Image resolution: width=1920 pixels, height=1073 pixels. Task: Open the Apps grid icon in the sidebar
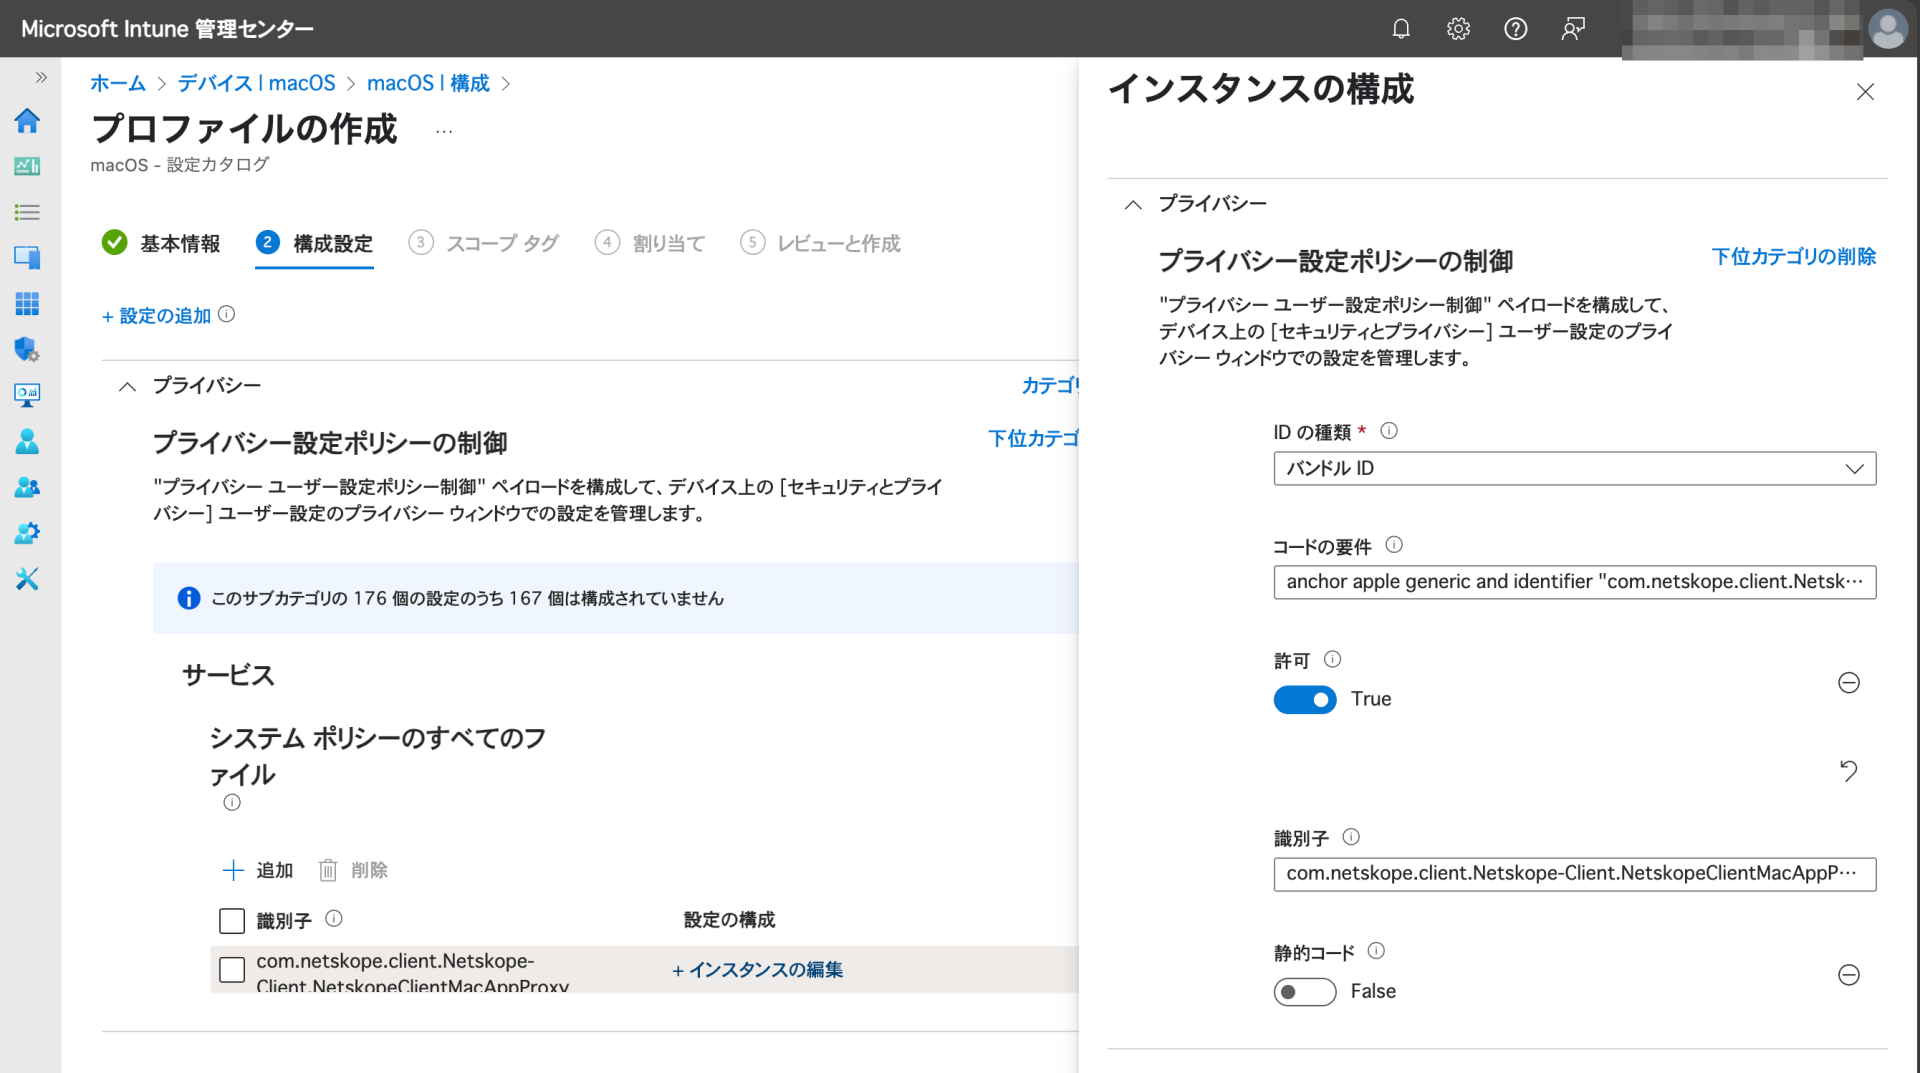pos(27,304)
